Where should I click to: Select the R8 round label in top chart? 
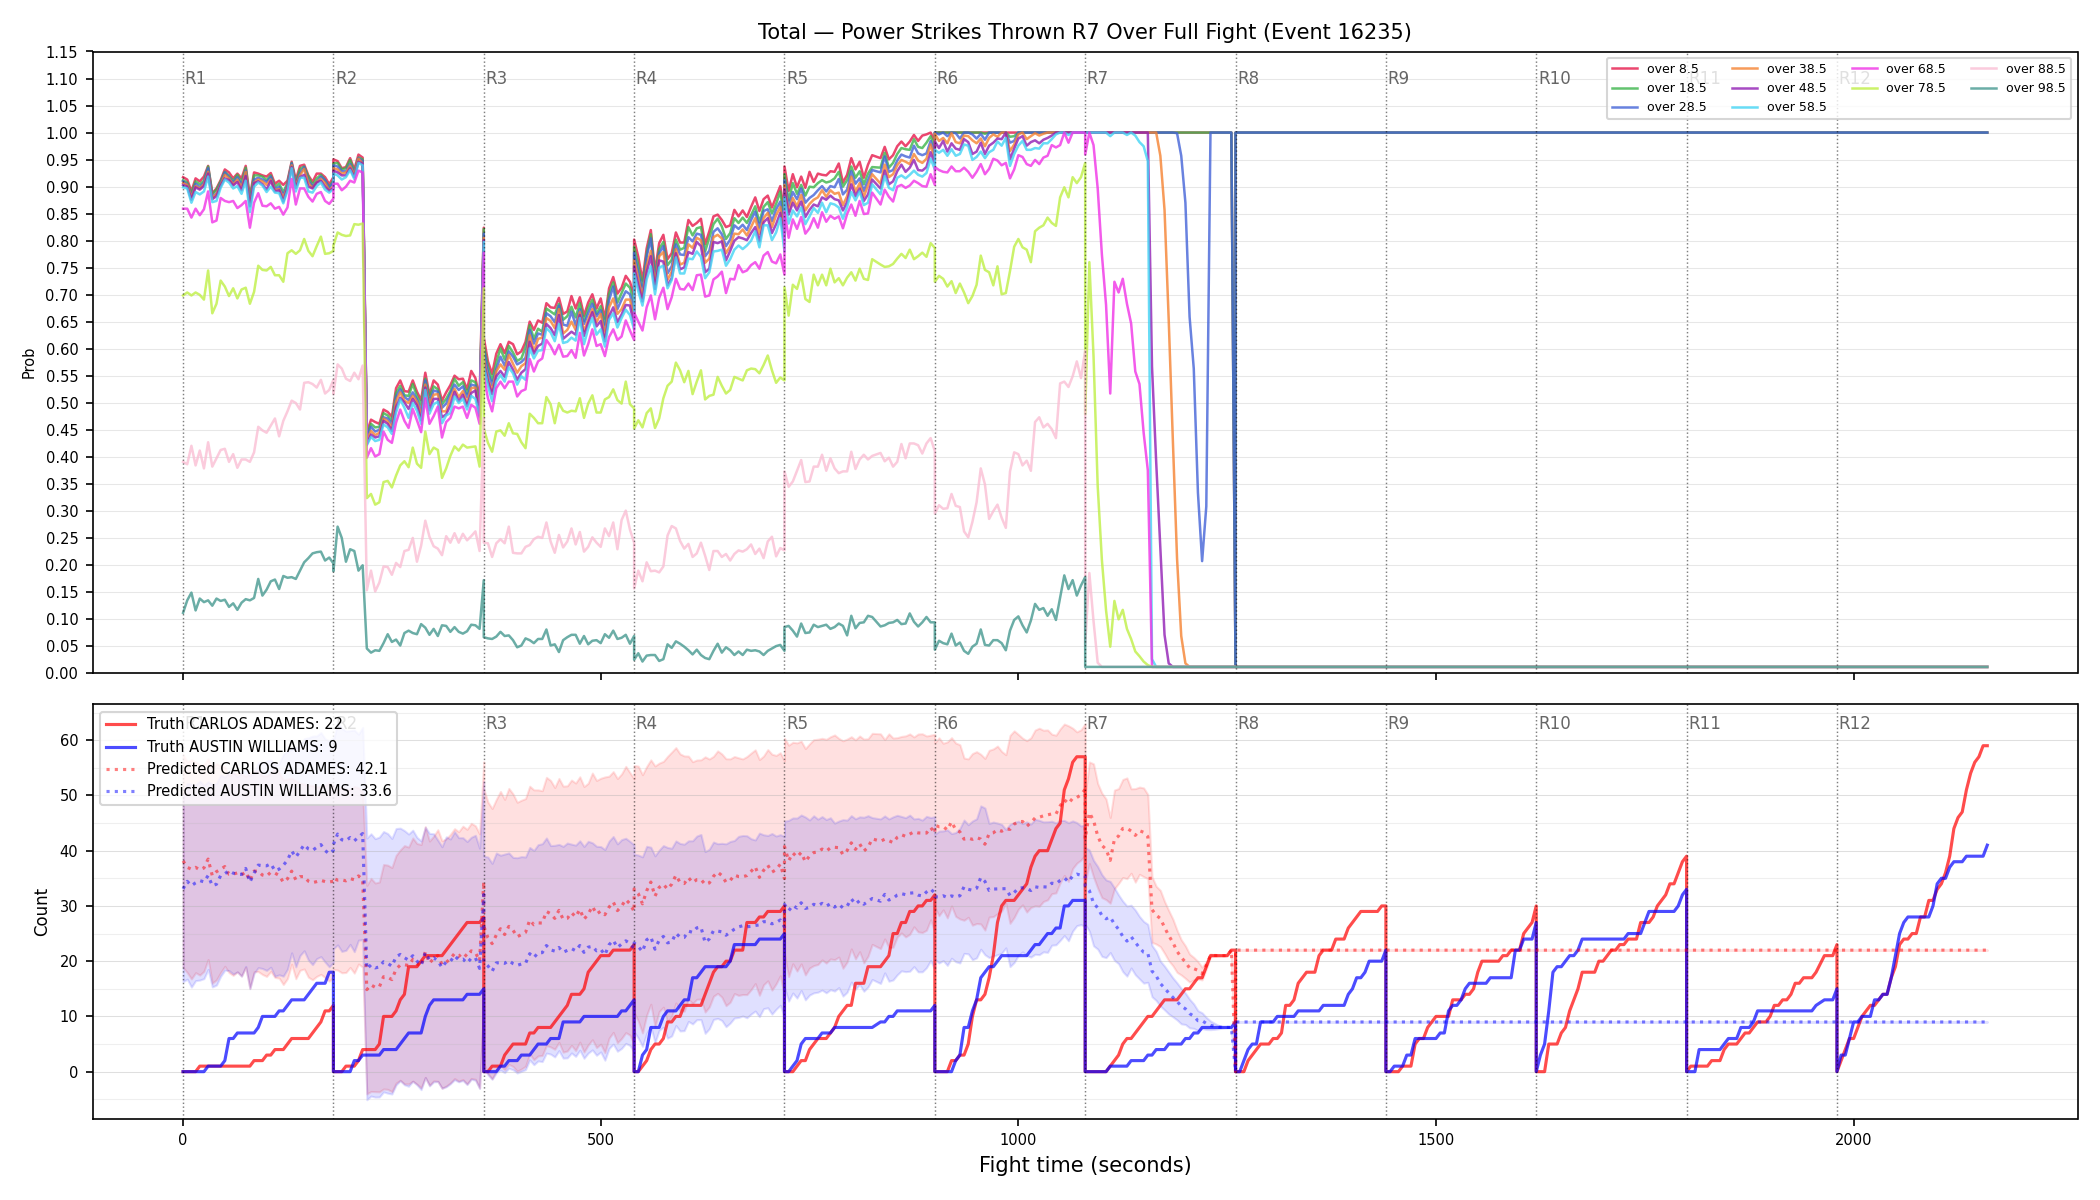(1248, 78)
